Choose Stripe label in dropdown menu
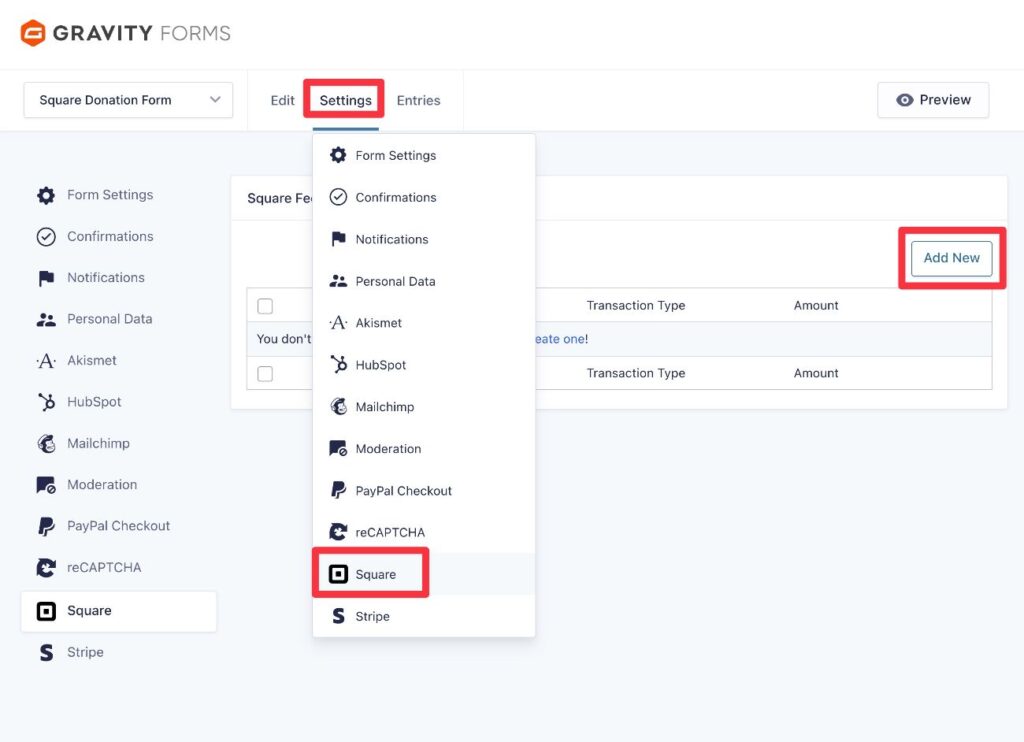Image resolution: width=1024 pixels, height=742 pixels. click(372, 616)
